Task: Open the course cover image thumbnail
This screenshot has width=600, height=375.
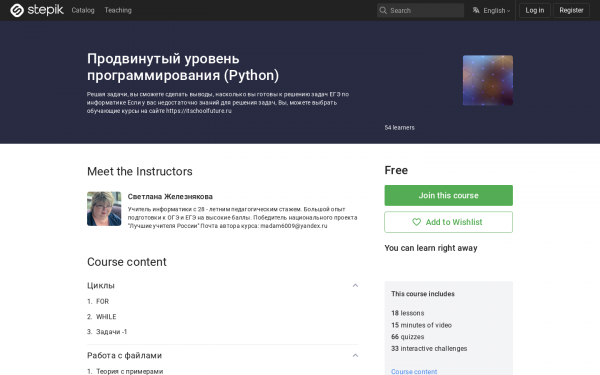Action: (488, 80)
